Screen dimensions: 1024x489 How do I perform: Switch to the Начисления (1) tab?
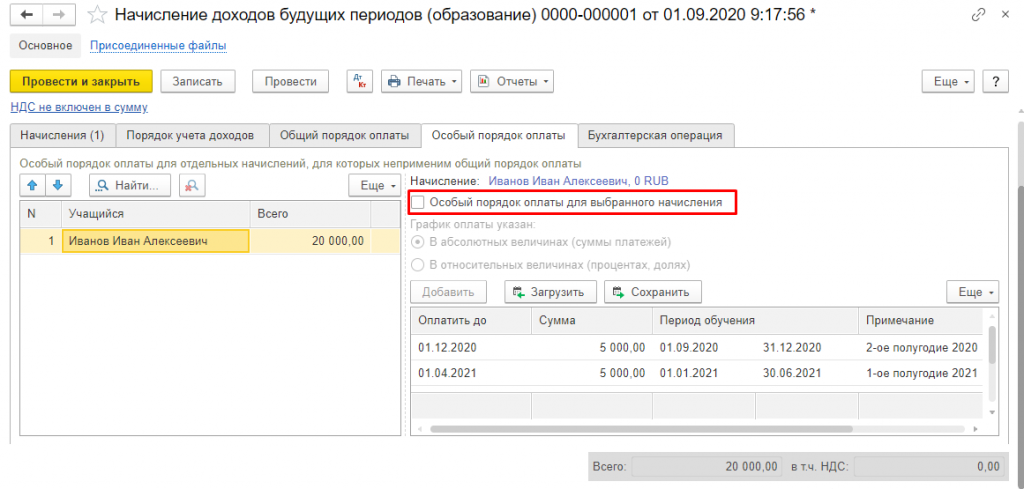[62, 135]
